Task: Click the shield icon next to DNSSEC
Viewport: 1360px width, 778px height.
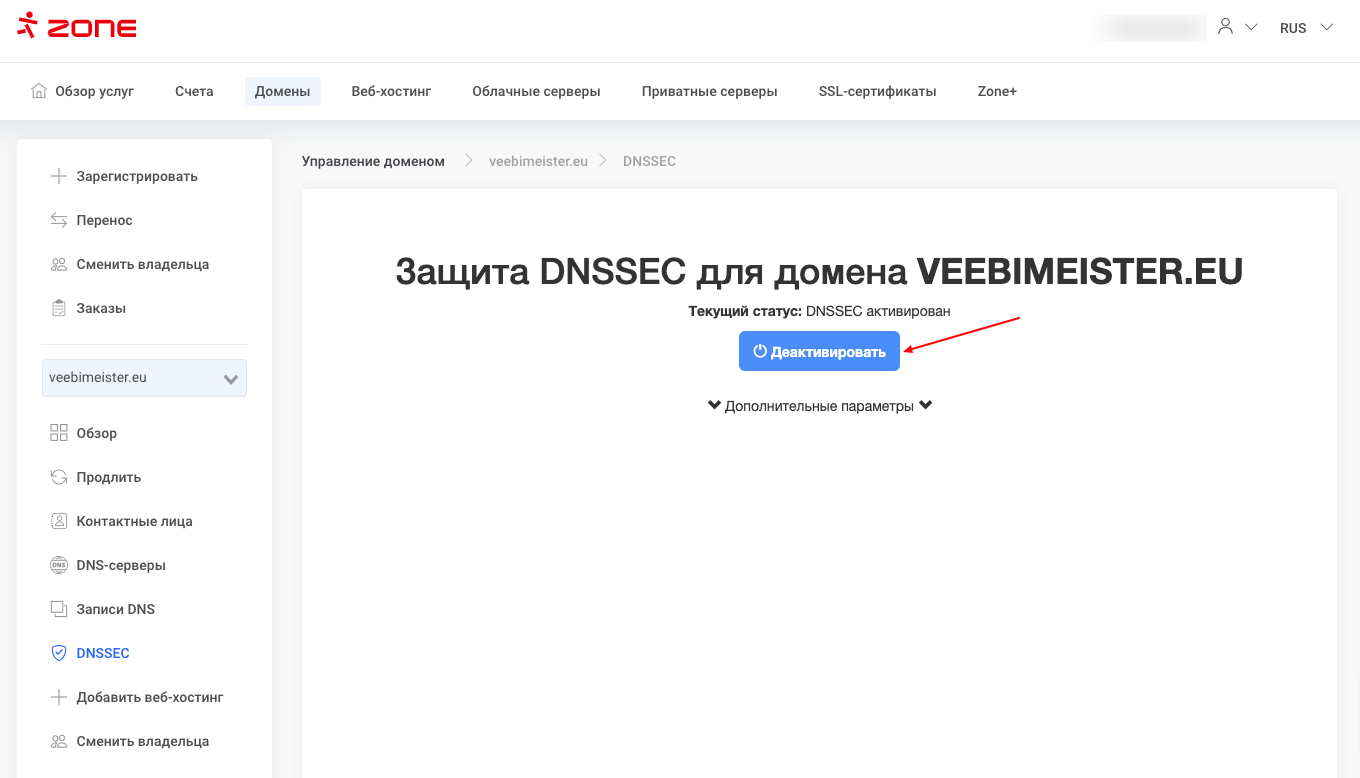Action: [58, 653]
